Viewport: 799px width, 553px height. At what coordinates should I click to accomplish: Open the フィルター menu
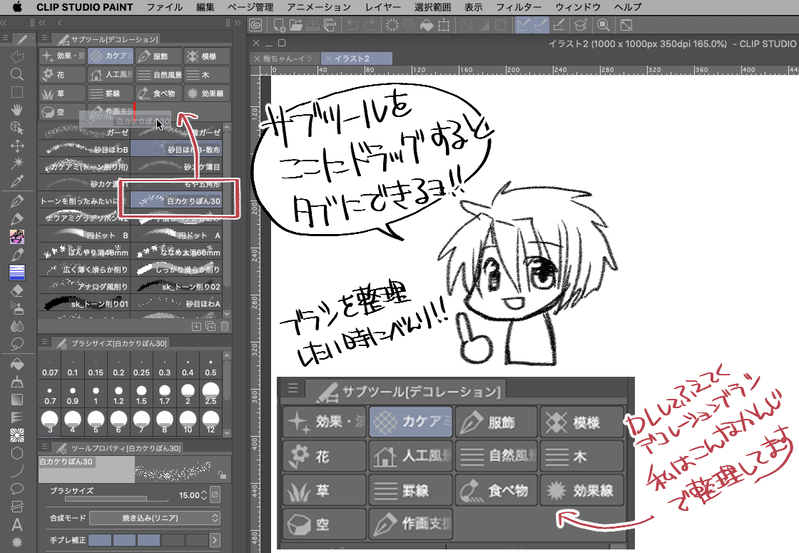click(519, 7)
